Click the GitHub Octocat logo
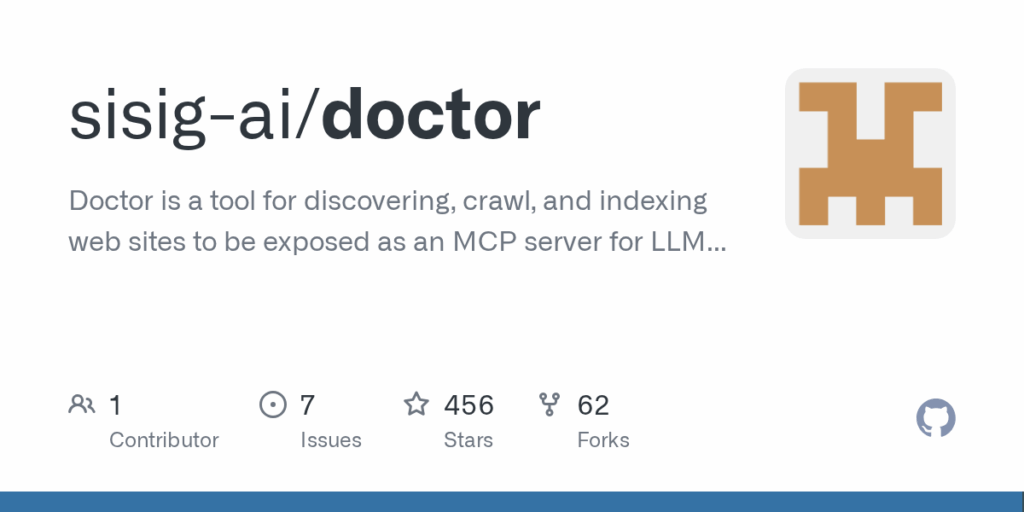The height and width of the screenshot is (512, 1024). pos(935,418)
